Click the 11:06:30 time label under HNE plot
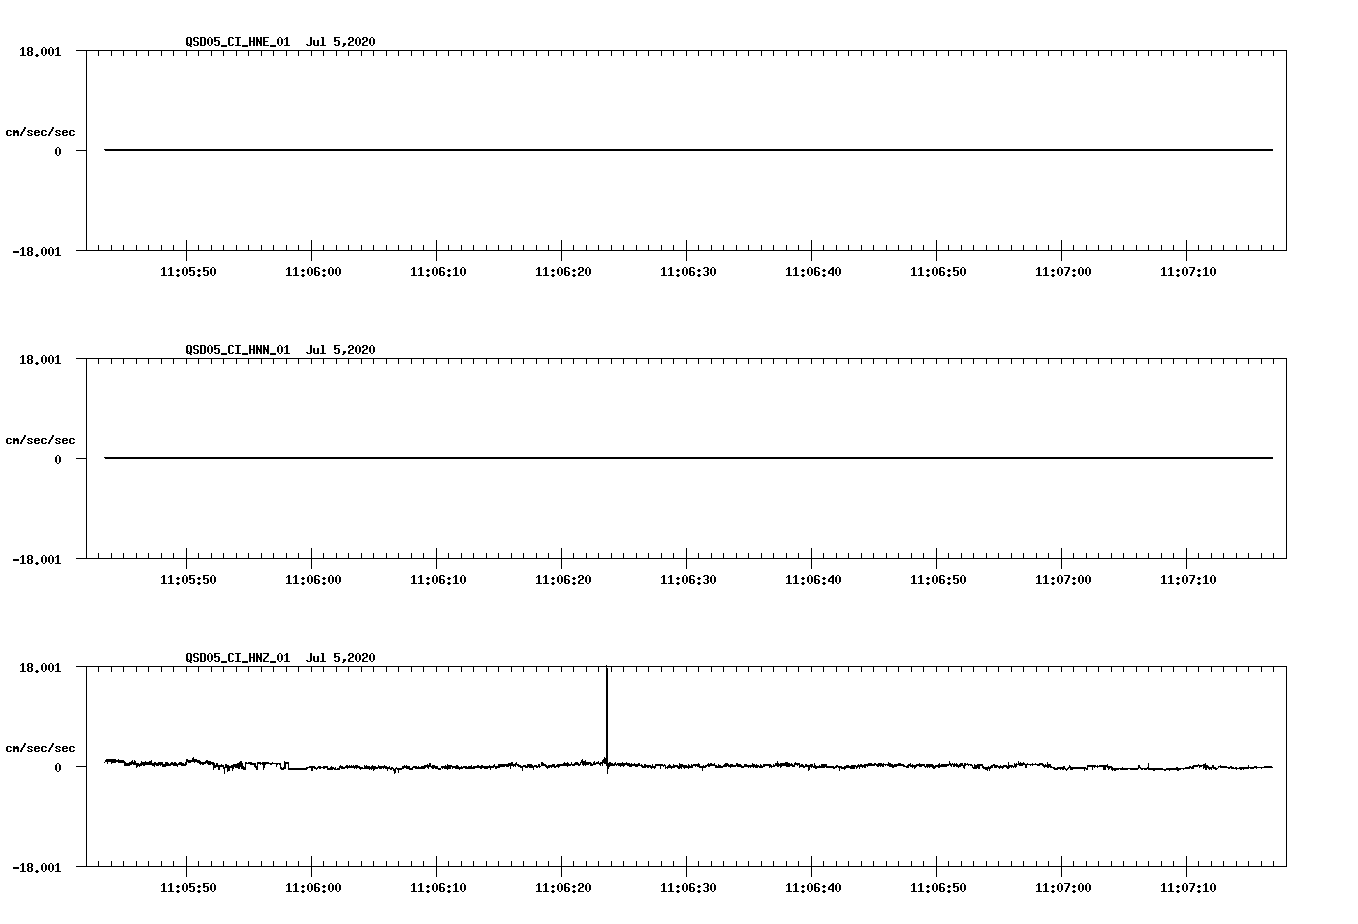 click(687, 272)
